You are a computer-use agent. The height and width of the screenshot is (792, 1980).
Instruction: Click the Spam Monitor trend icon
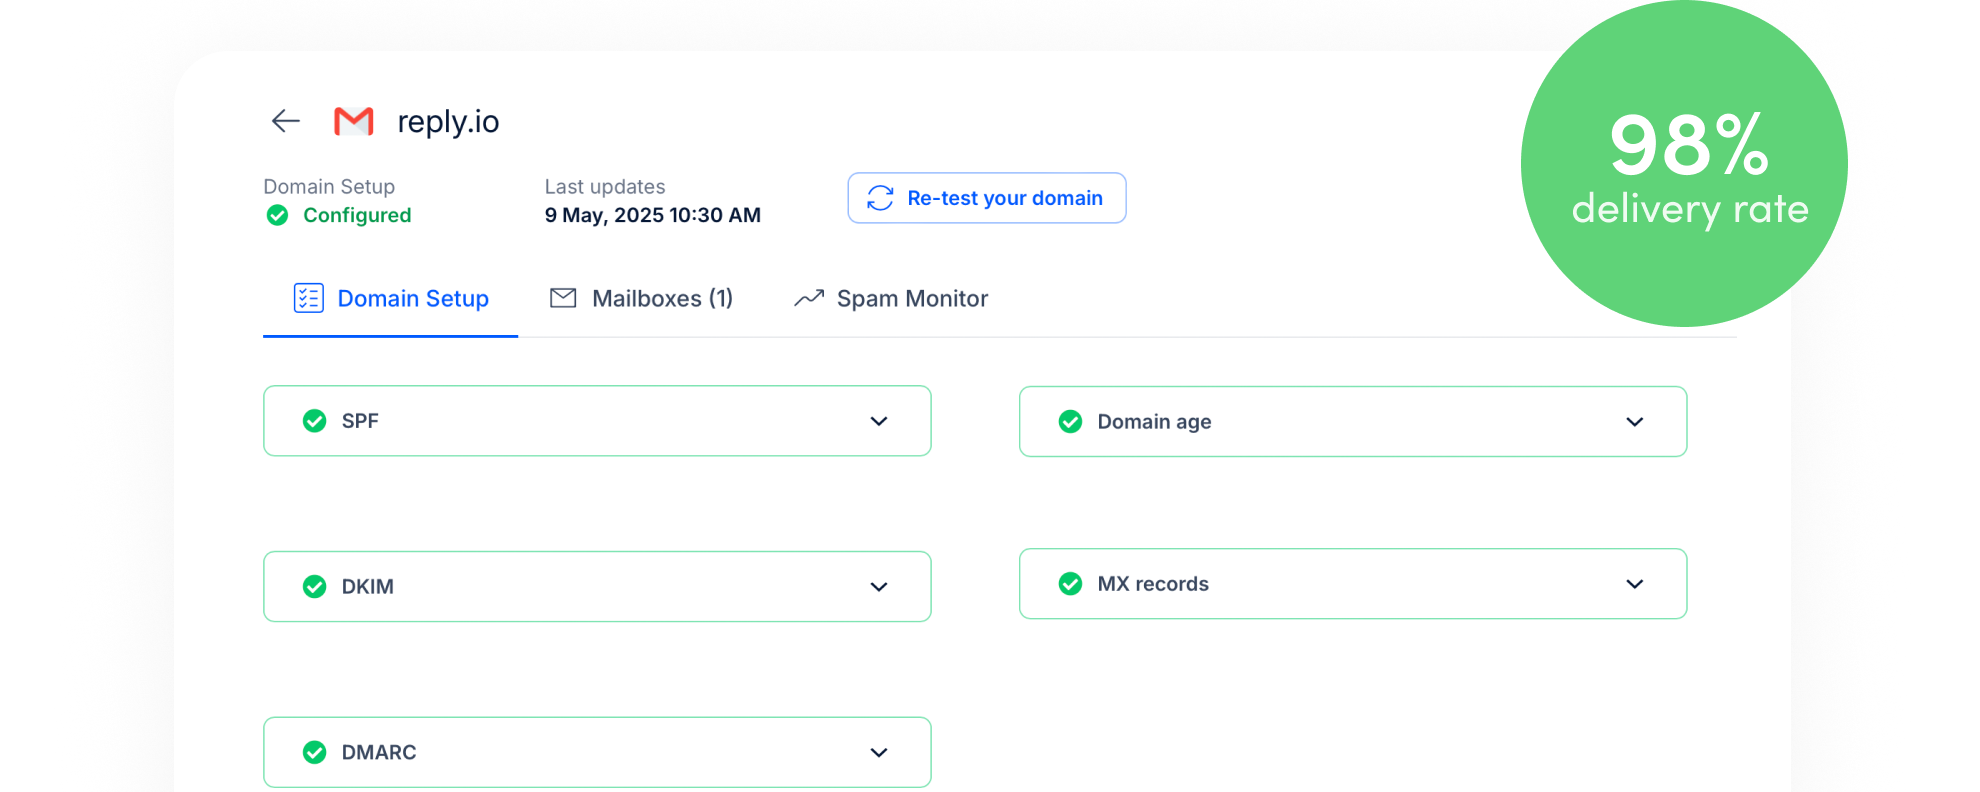coord(809,298)
